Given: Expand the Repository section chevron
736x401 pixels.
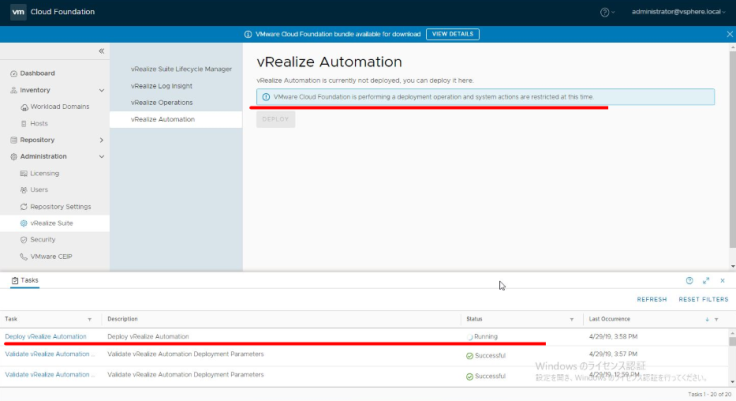Looking at the screenshot, I should [101, 140].
